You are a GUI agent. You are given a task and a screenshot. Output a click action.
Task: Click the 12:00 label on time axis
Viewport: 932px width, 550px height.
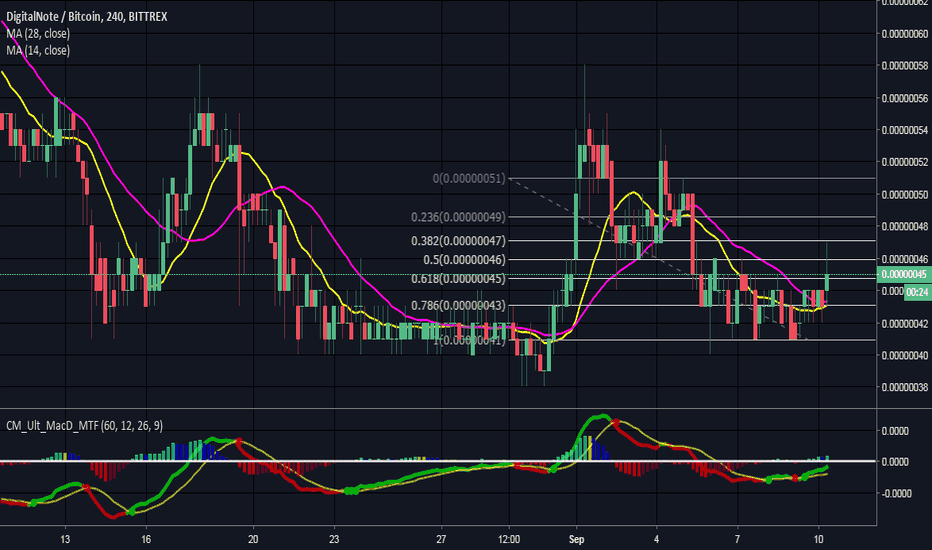click(509, 539)
